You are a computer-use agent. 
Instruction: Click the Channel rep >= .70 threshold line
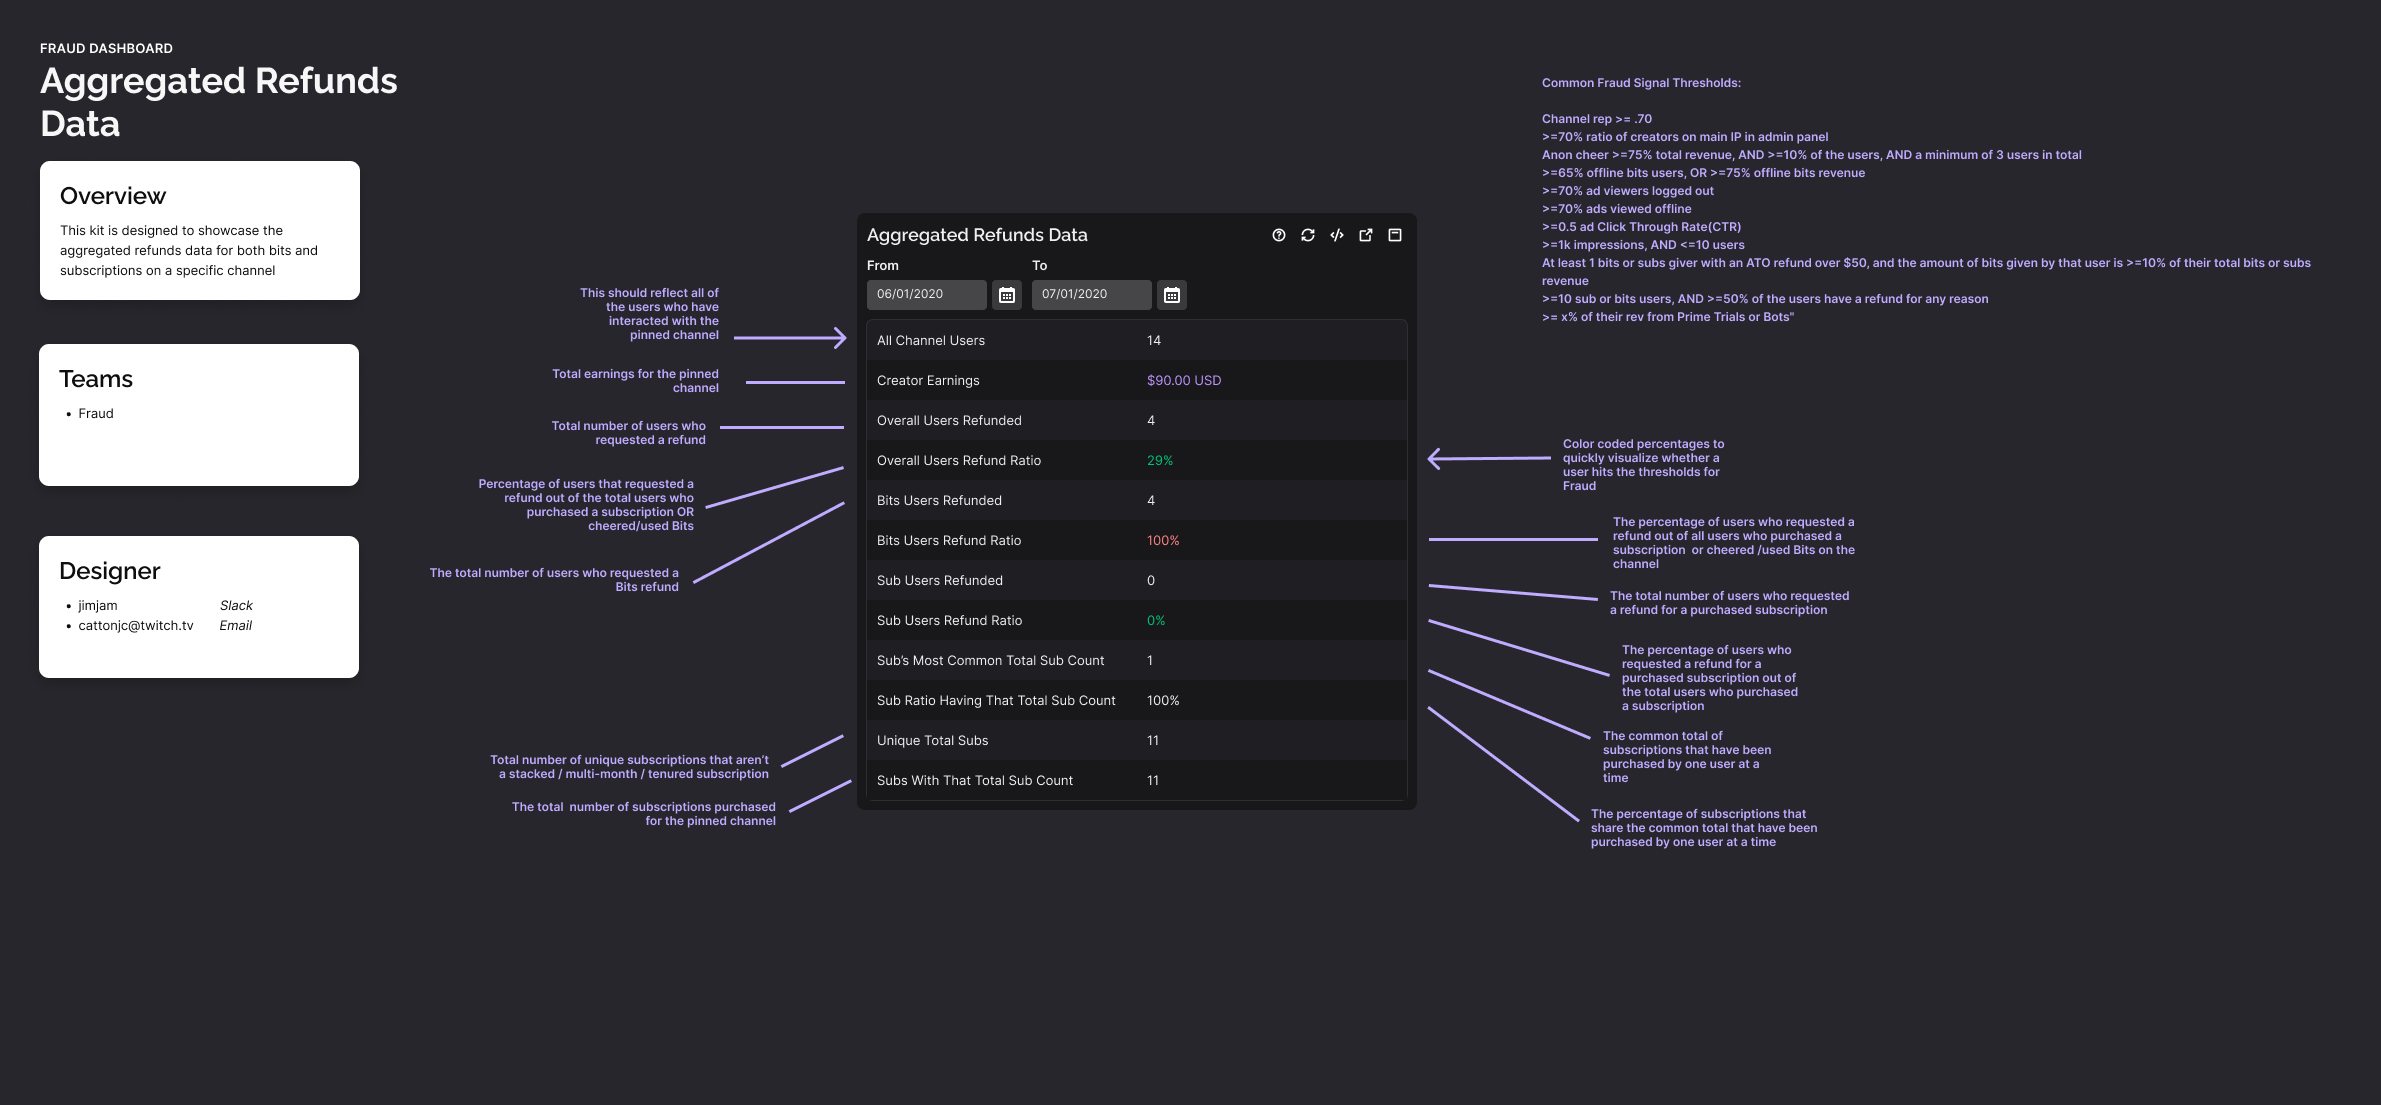point(1597,119)
